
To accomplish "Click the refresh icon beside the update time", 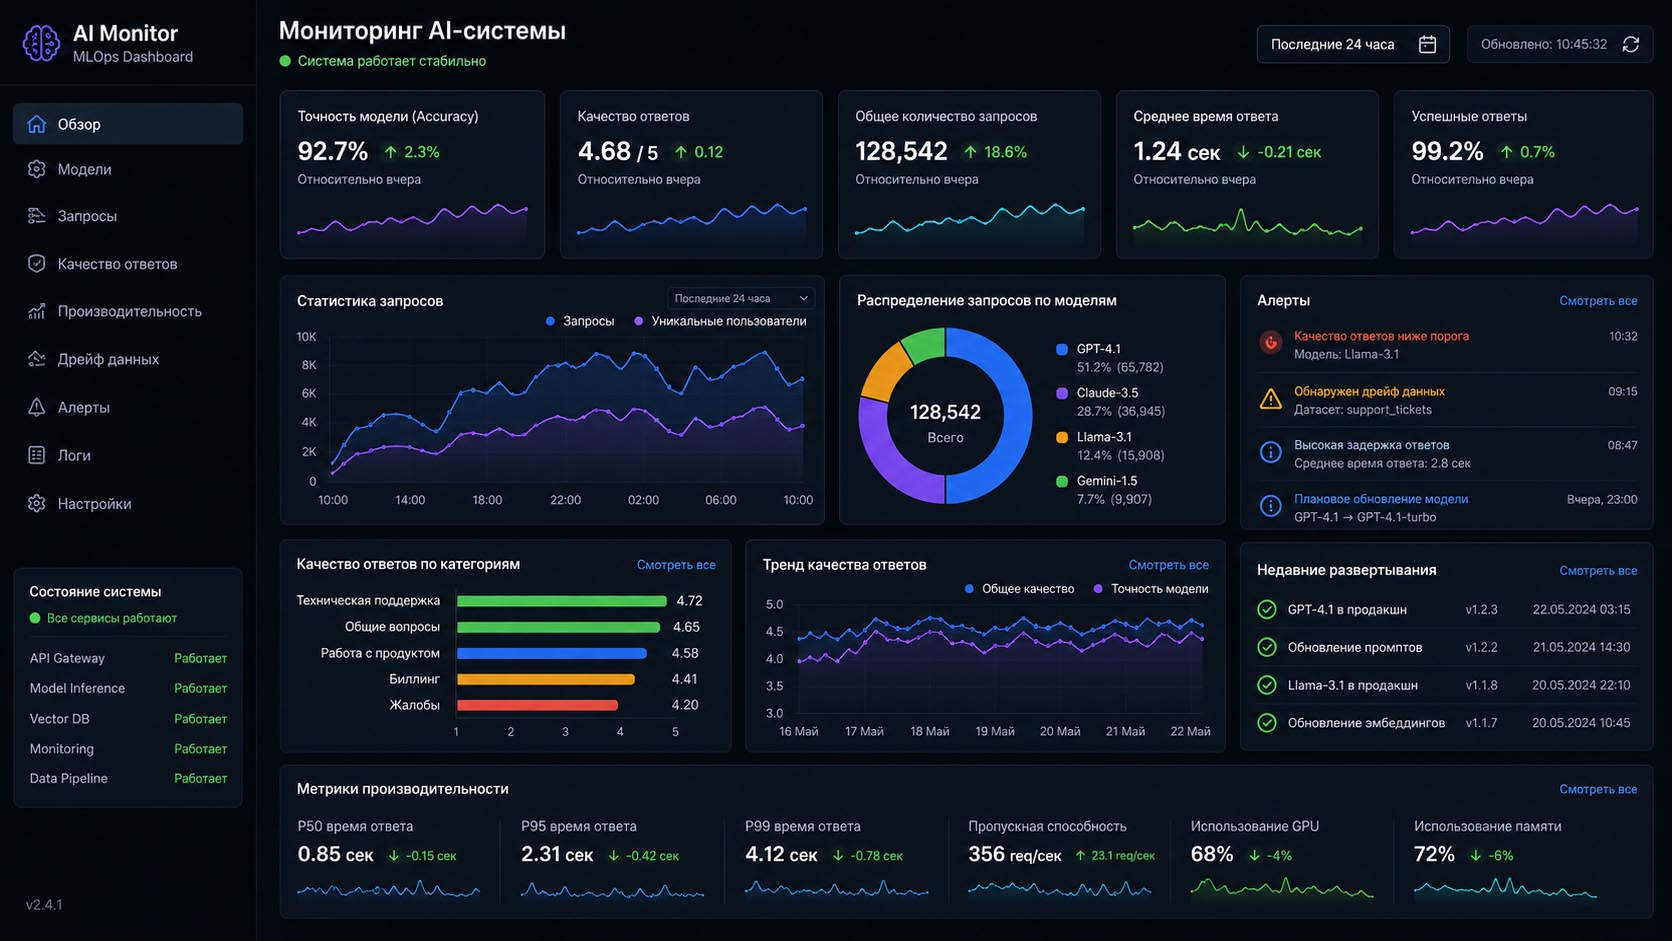I will 1630,44.
